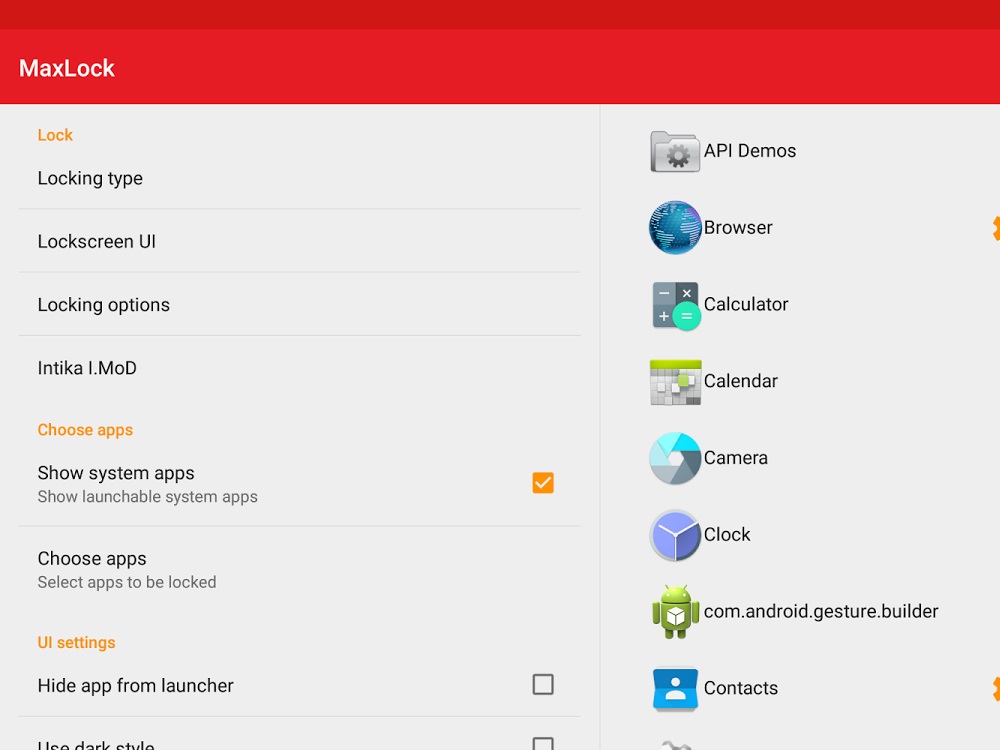Image resolution: width=1000 pixels, height=750 pixels.
Task: Tap the Calculator app icon
Action: [x=675, y=305]
